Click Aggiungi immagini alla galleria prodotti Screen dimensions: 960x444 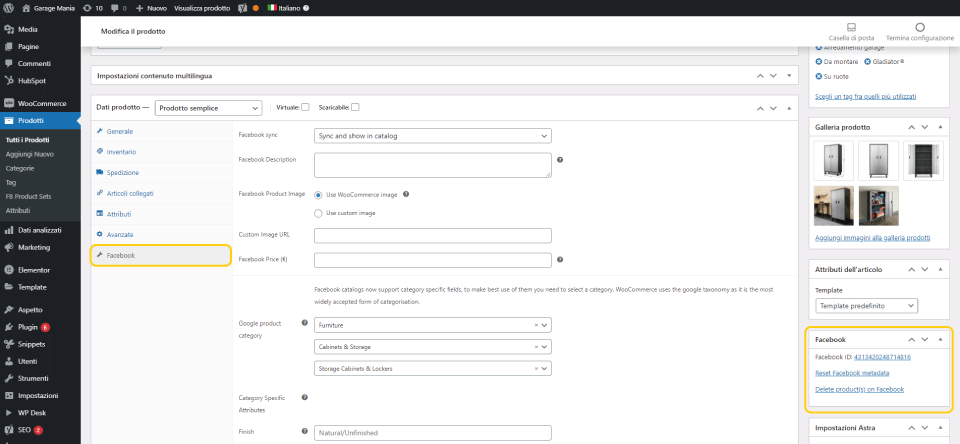(872, 238)
